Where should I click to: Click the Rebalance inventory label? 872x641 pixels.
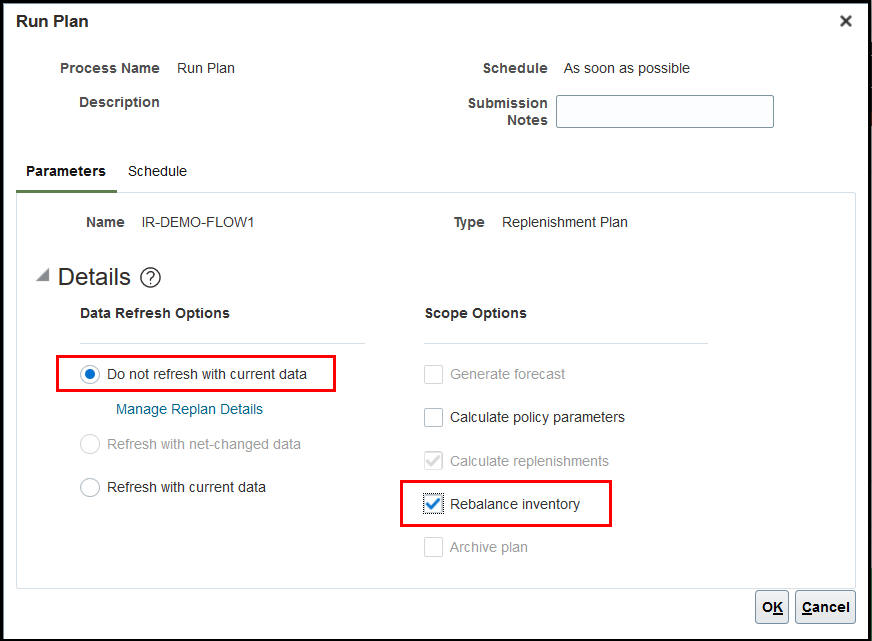click(x=515, y=504)
